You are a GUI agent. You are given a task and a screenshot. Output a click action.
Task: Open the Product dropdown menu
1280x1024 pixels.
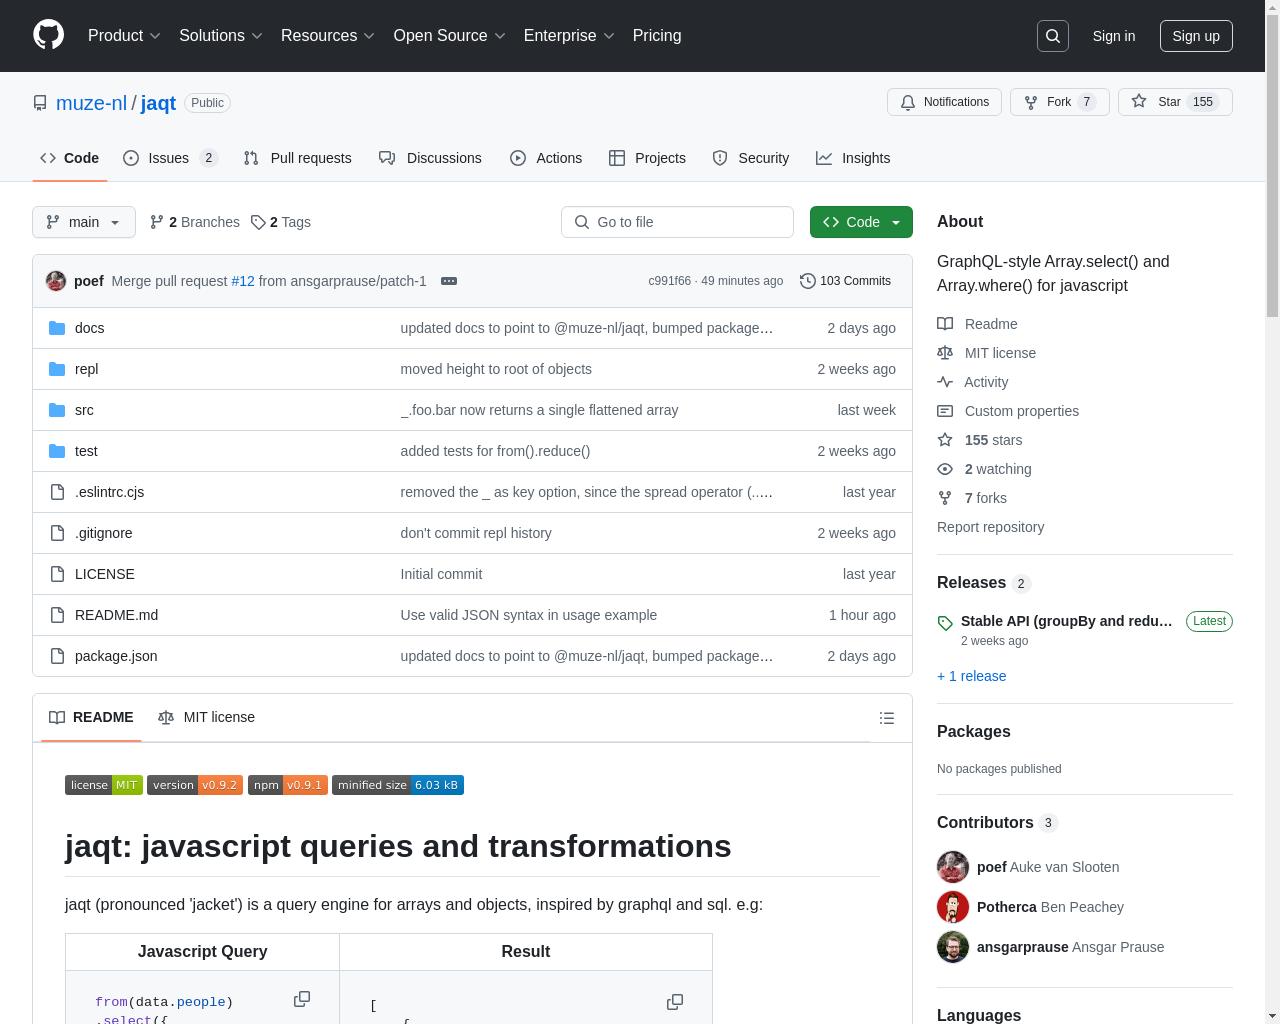click(124, 36)
